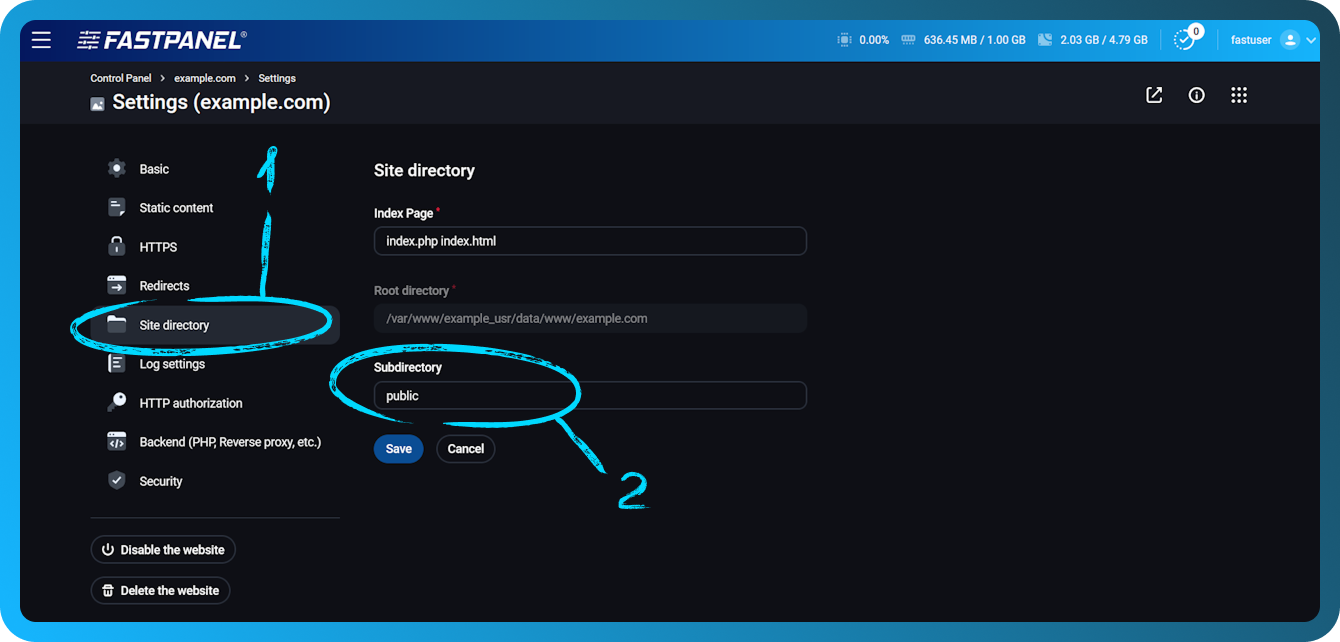
Task: Open the main navigation hamburger menu
Action: 41,40
